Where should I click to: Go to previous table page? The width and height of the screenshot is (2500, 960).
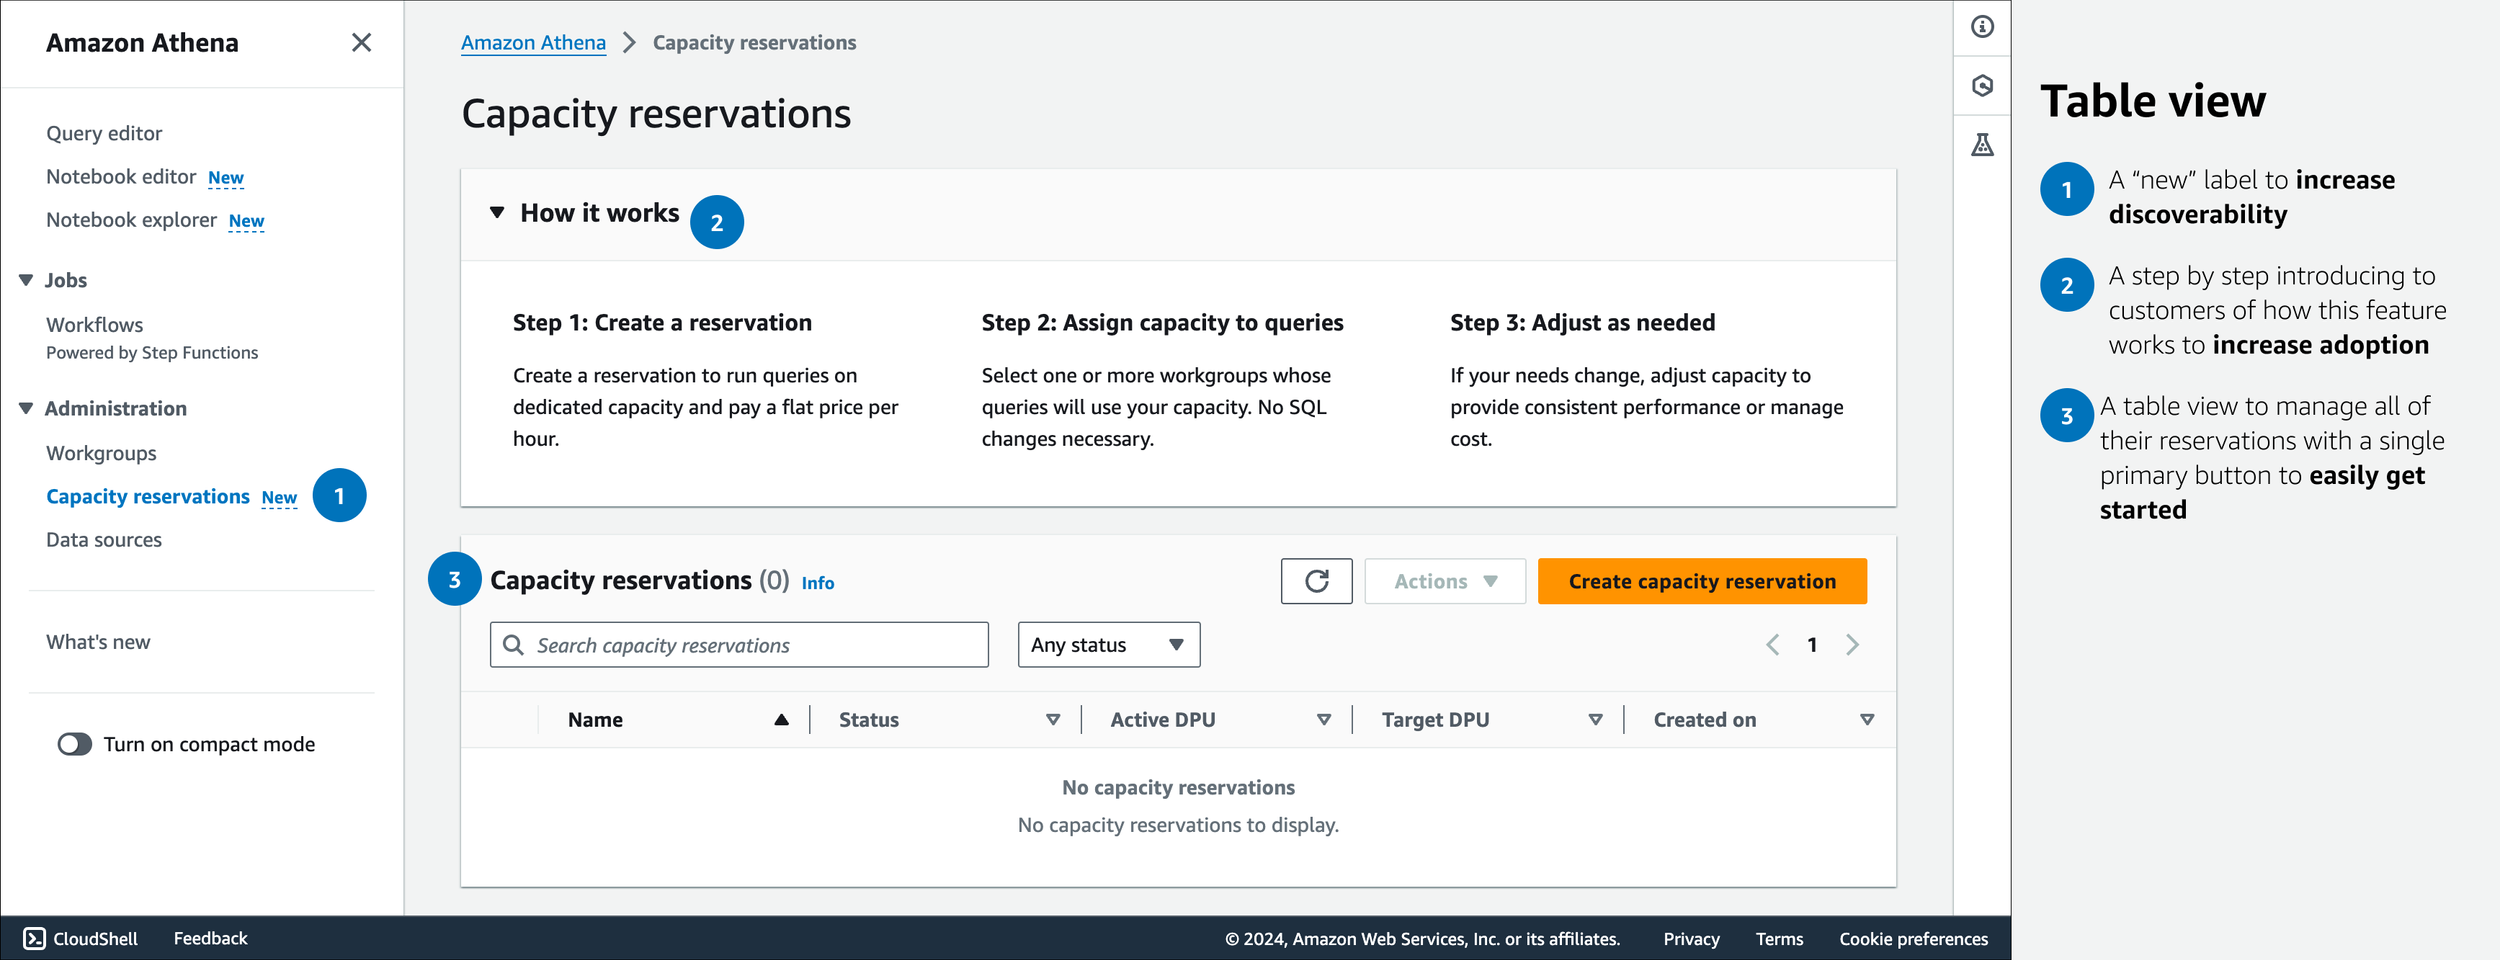point(1772,645)
